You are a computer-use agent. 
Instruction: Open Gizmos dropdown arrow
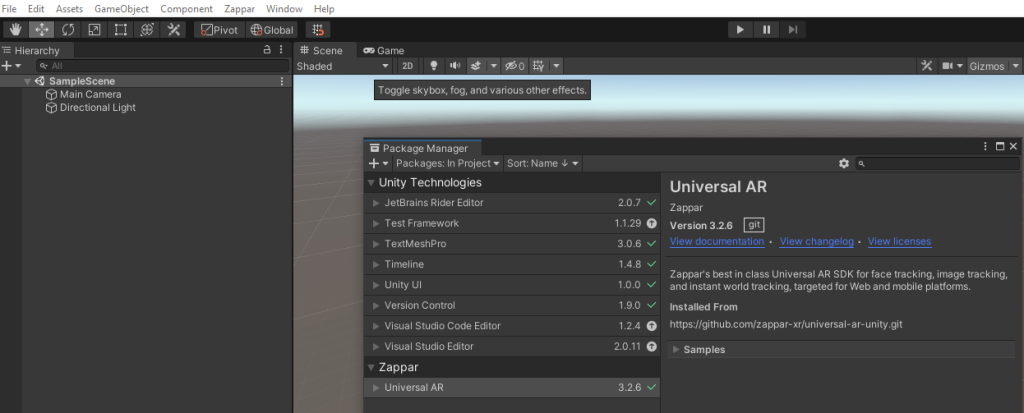(x=1016, y=66)
